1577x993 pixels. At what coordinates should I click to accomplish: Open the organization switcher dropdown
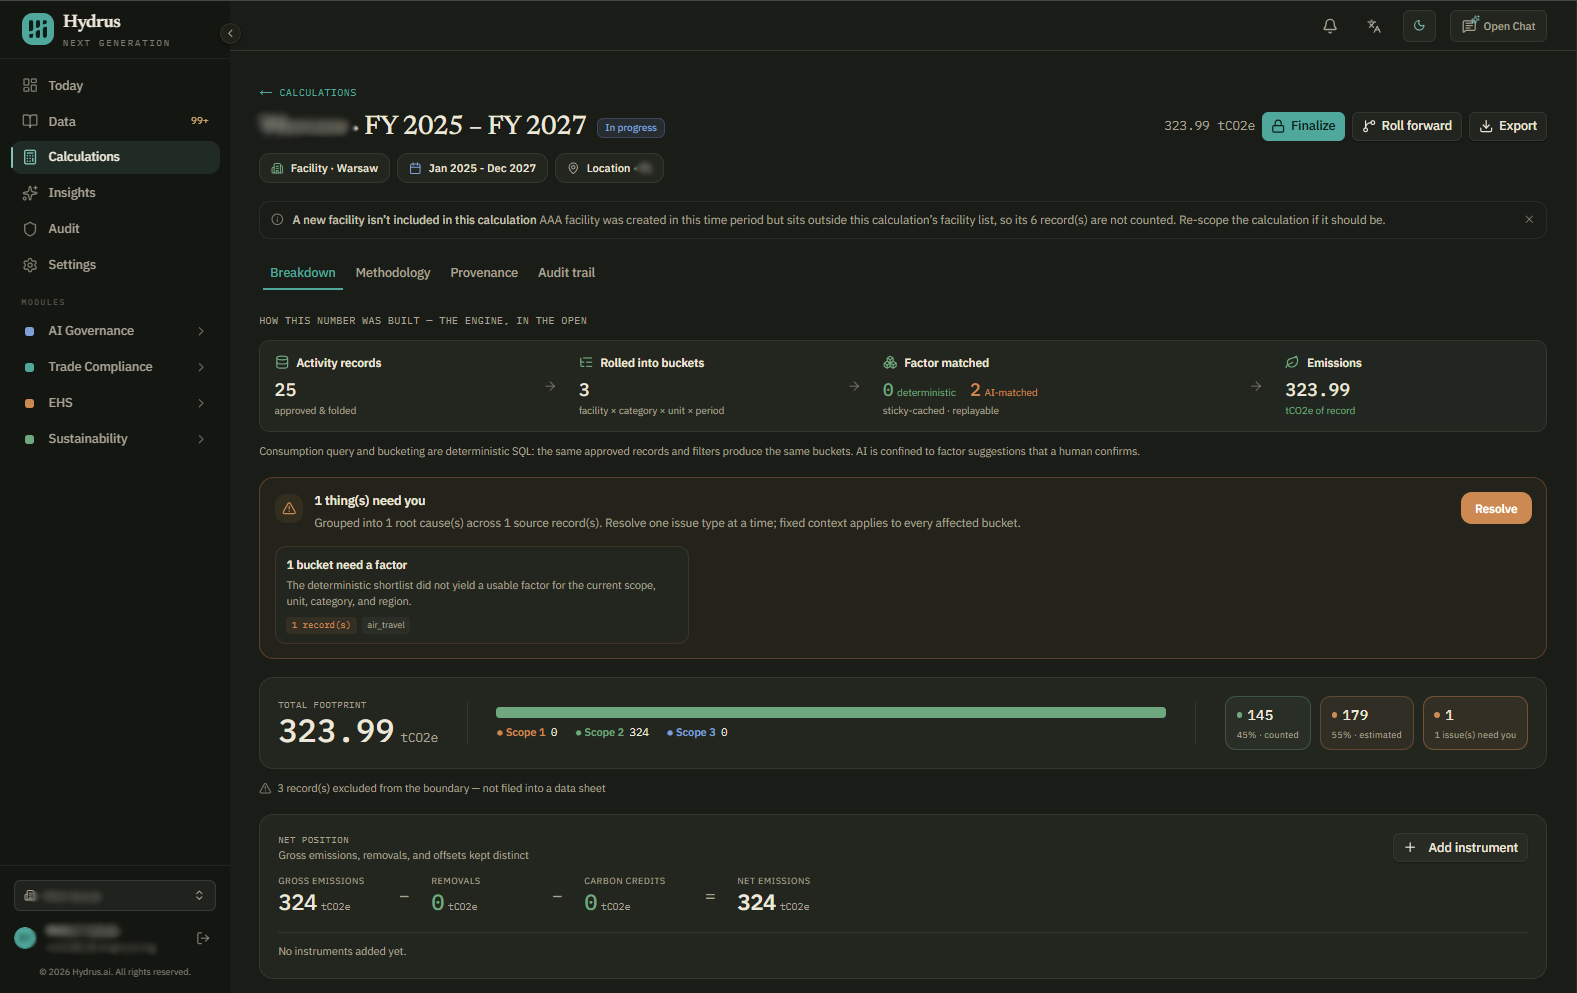115,896
